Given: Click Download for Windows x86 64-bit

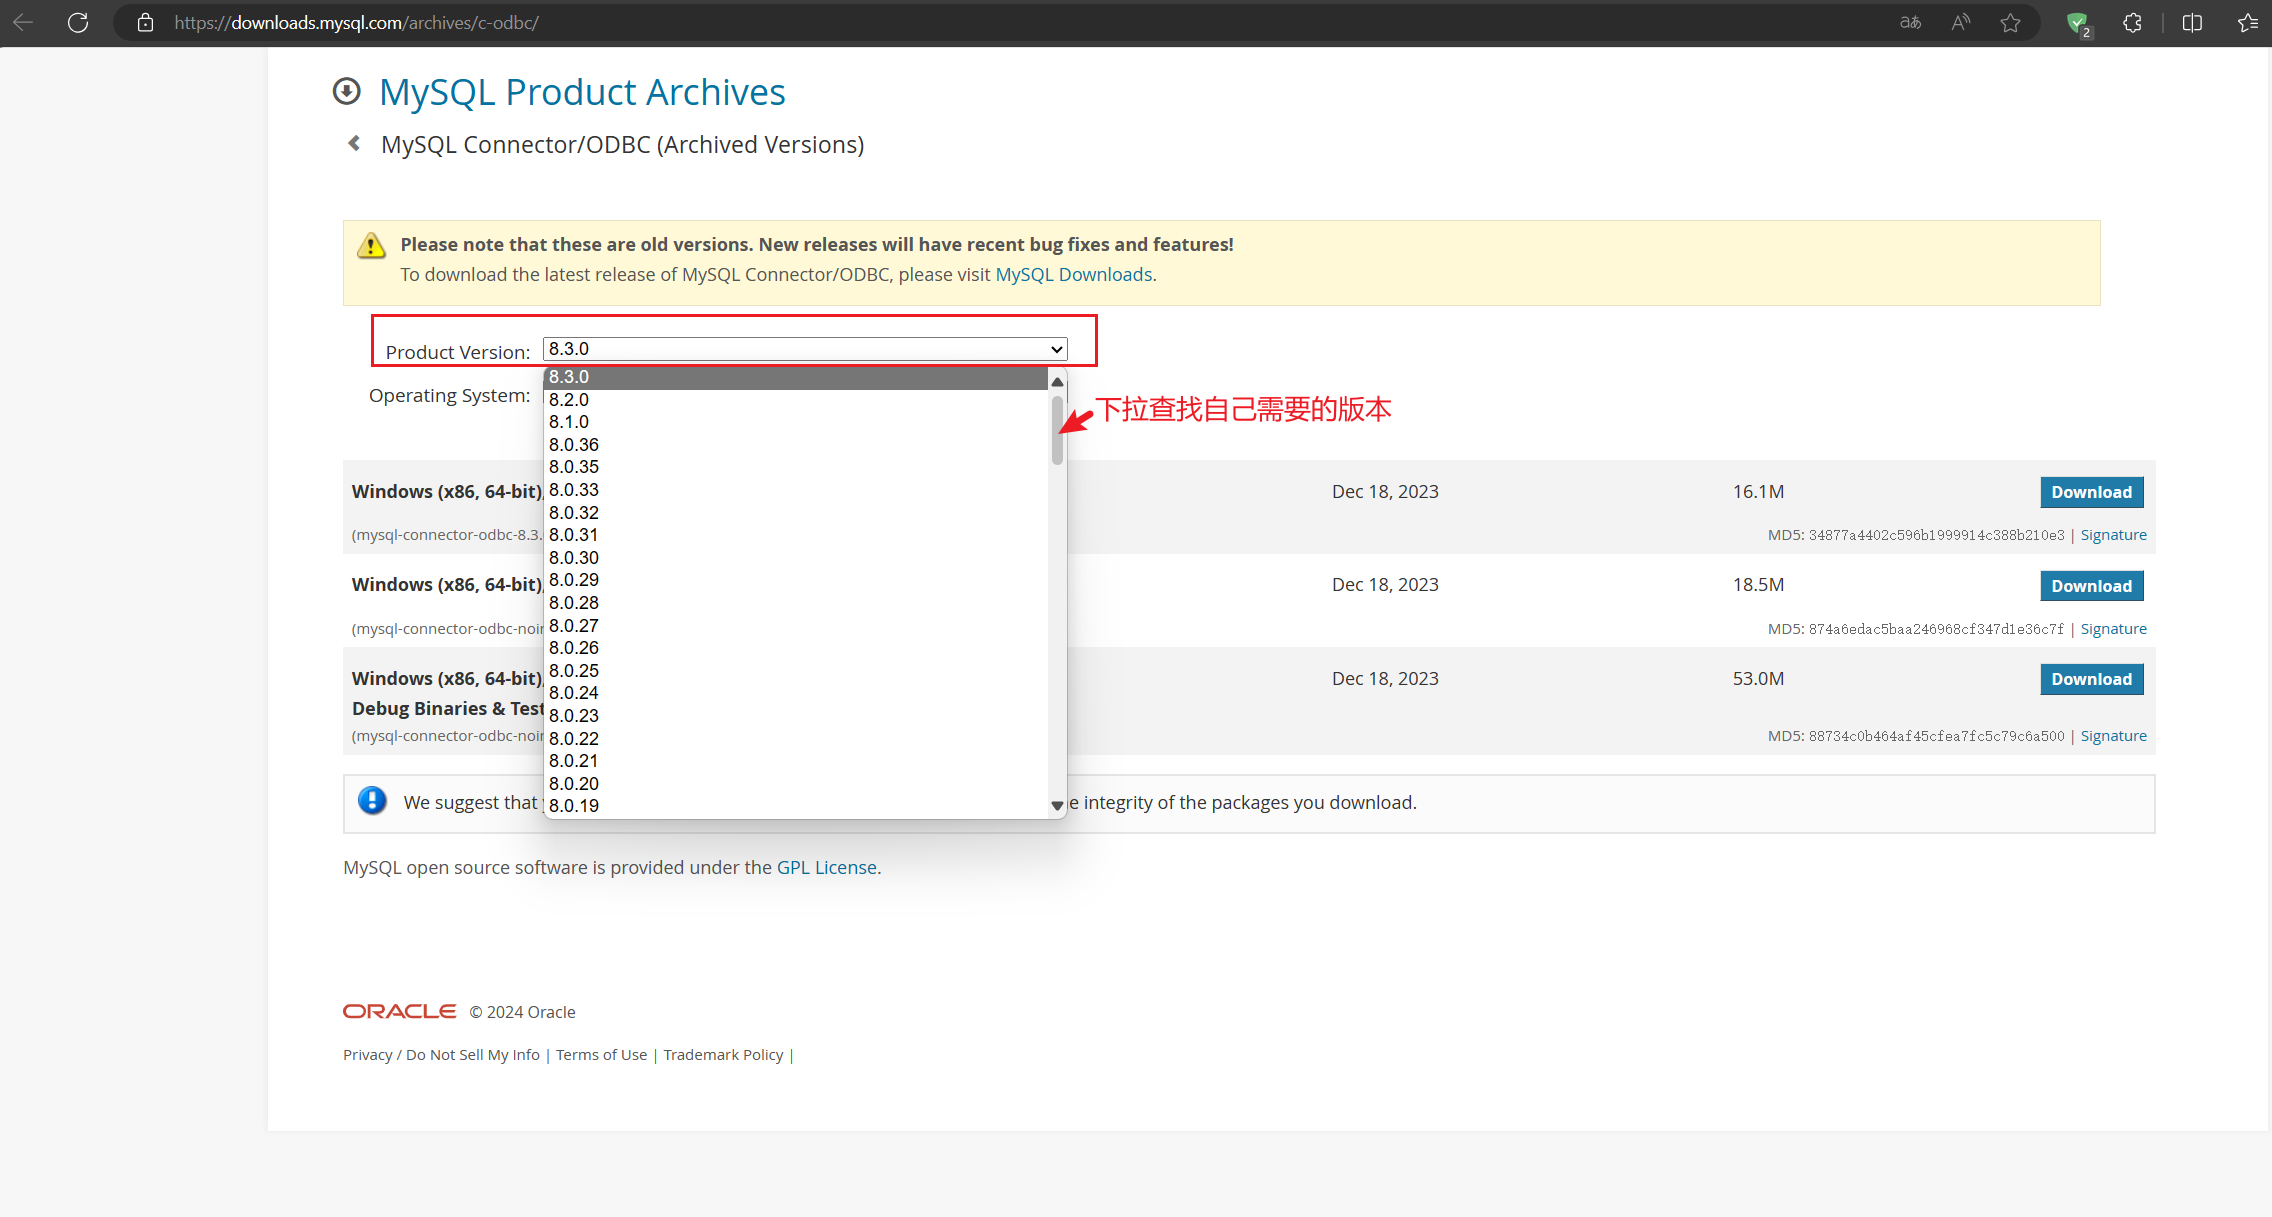Looking at the screenshot, I should (x=2092, y=491).
